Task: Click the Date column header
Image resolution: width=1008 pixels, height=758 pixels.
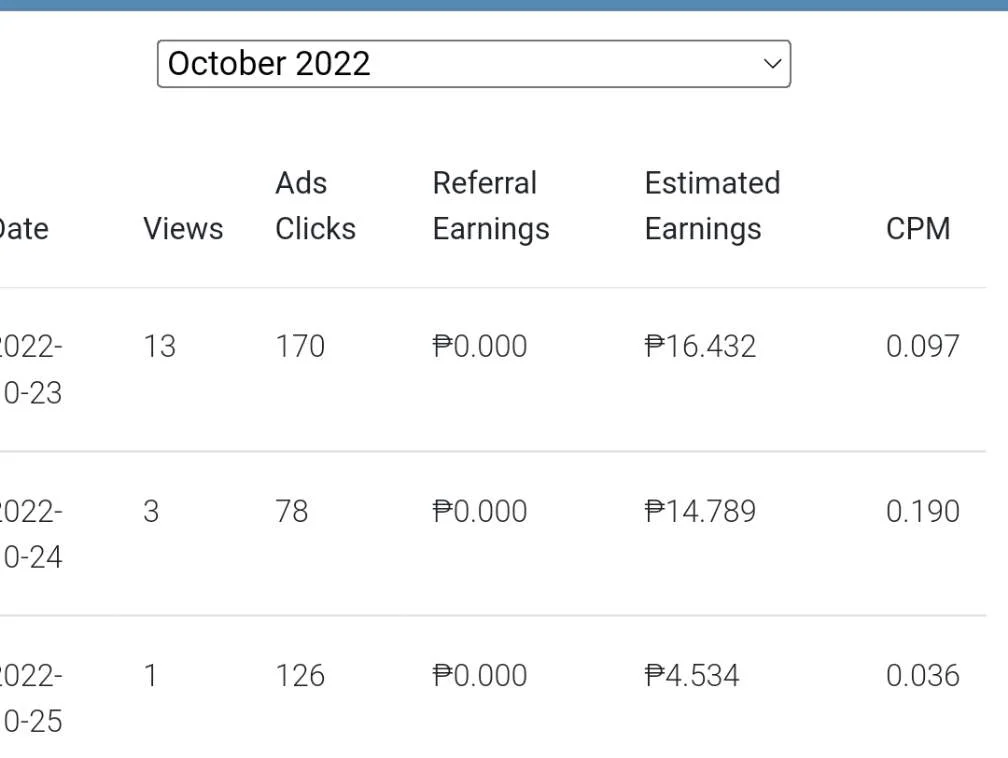Action: tap(24, 229)
